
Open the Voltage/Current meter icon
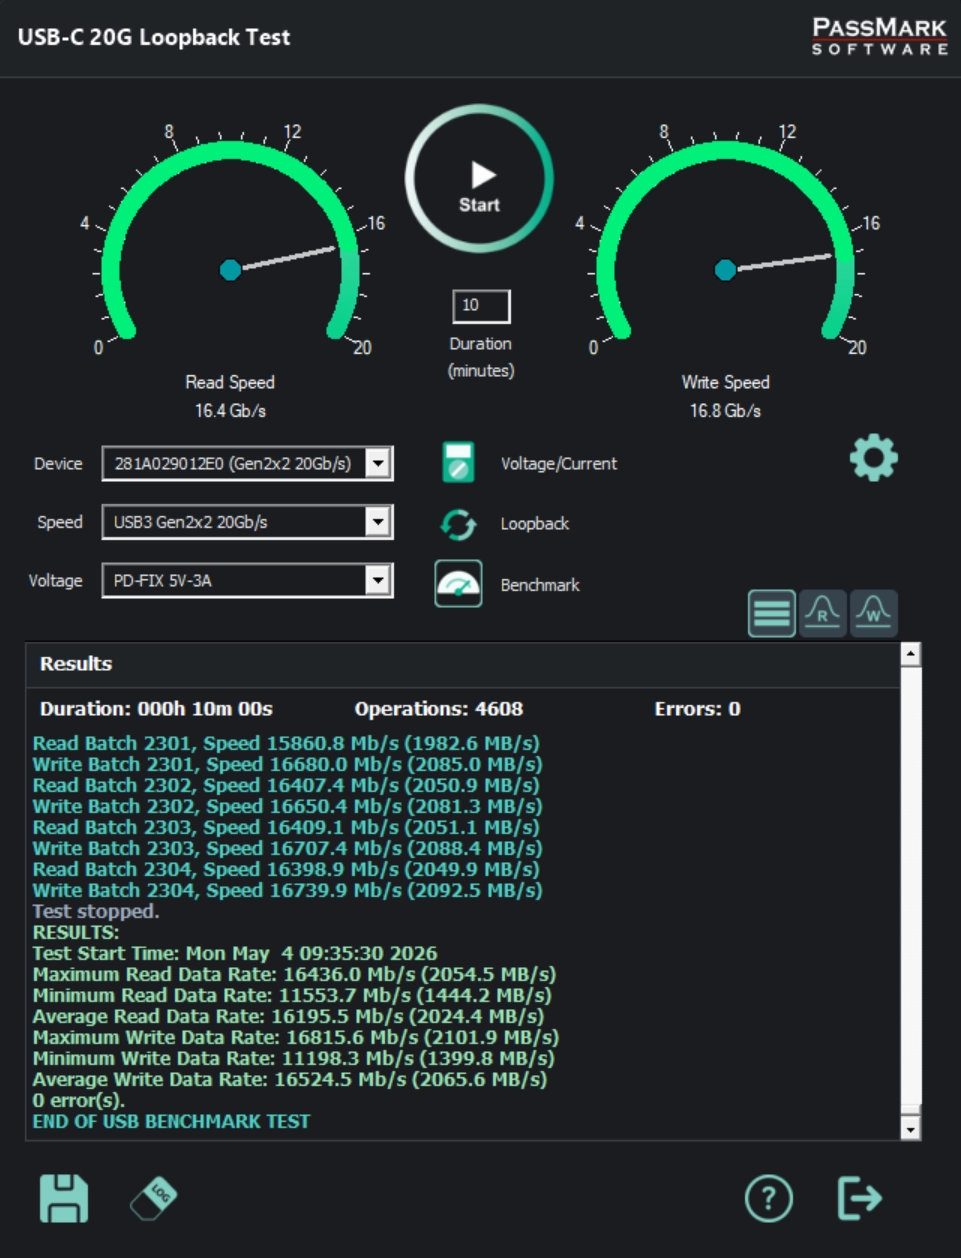point(458,463)
